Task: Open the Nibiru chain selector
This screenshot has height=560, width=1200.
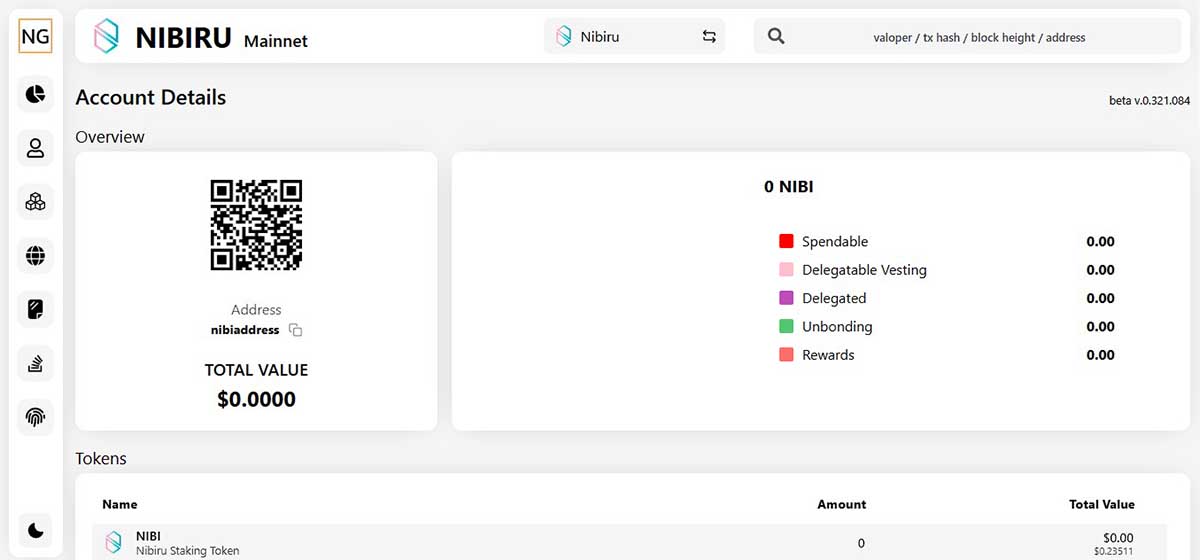Action: point(634,36)
